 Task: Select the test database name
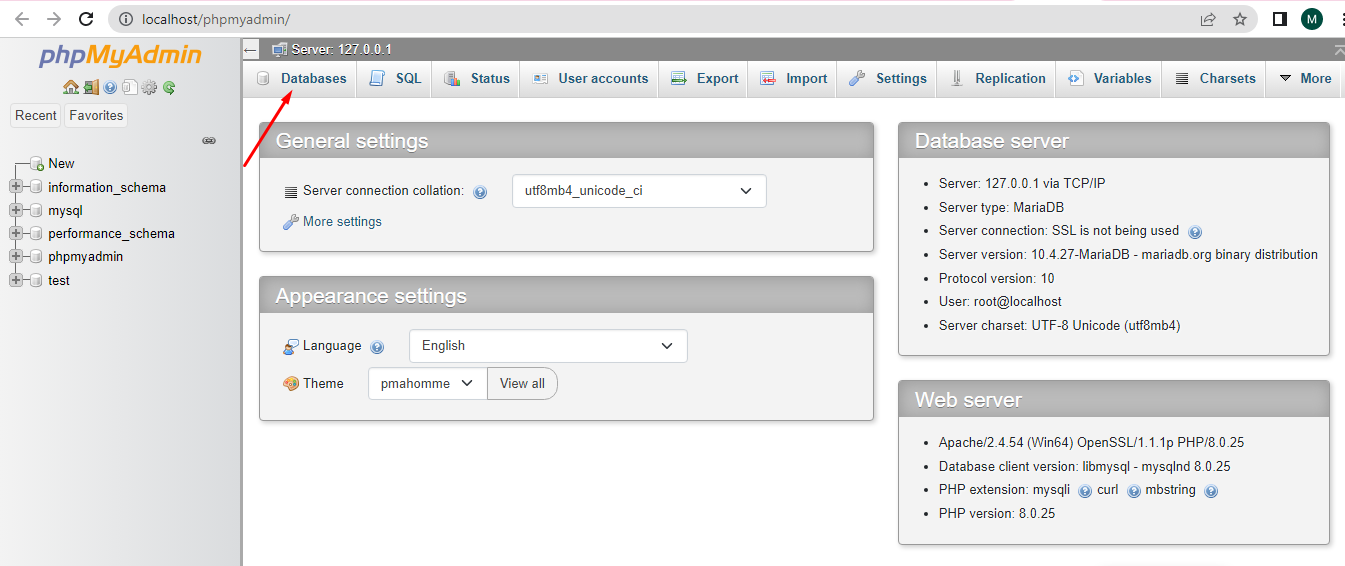(59, 280)
